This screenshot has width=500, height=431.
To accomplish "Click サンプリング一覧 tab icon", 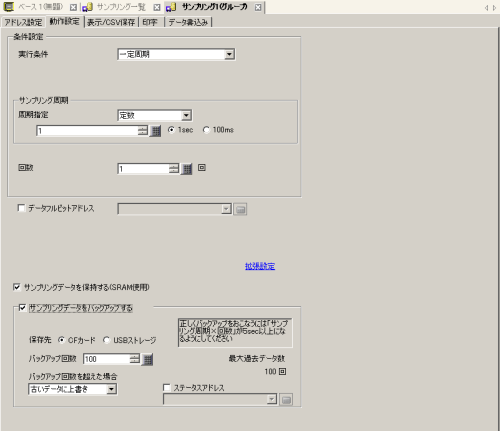I will (87, 7).
